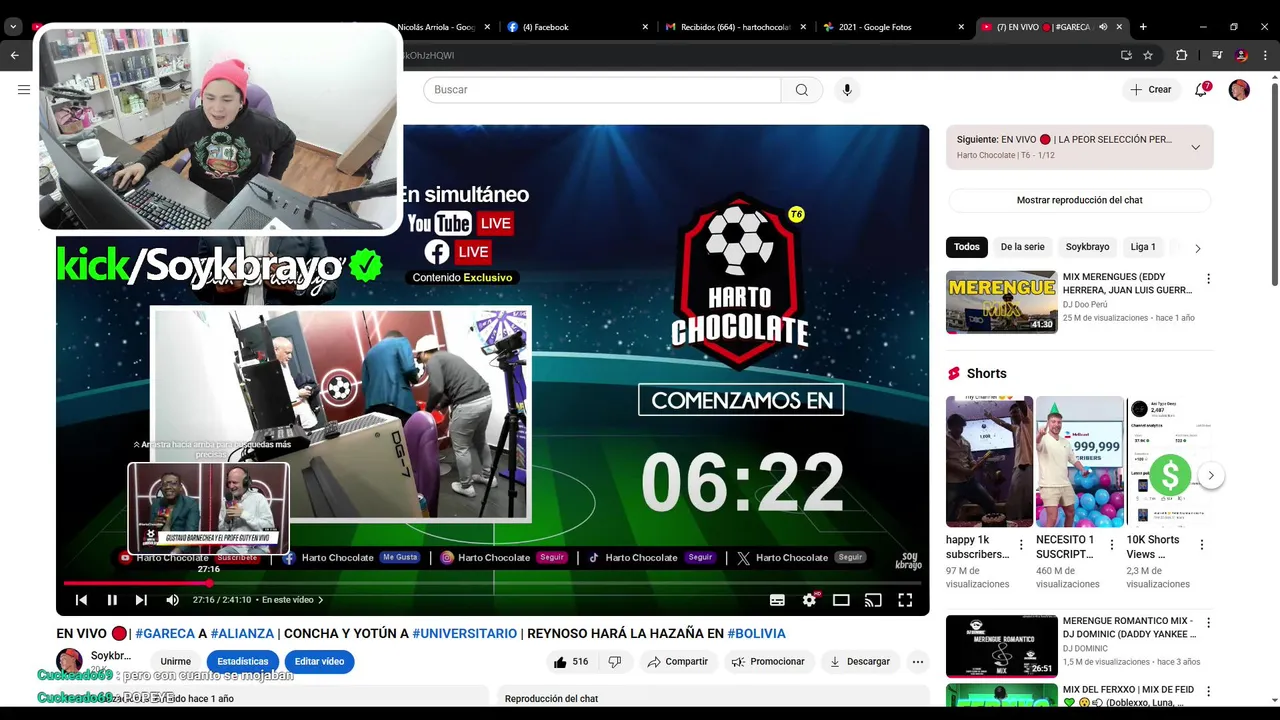This screenshot has height=720, width=1280.
Task: Open options for 'NECESITO 1 SUSCRIPT' short
Action: pyautogui.click(x=1111, y=545)
